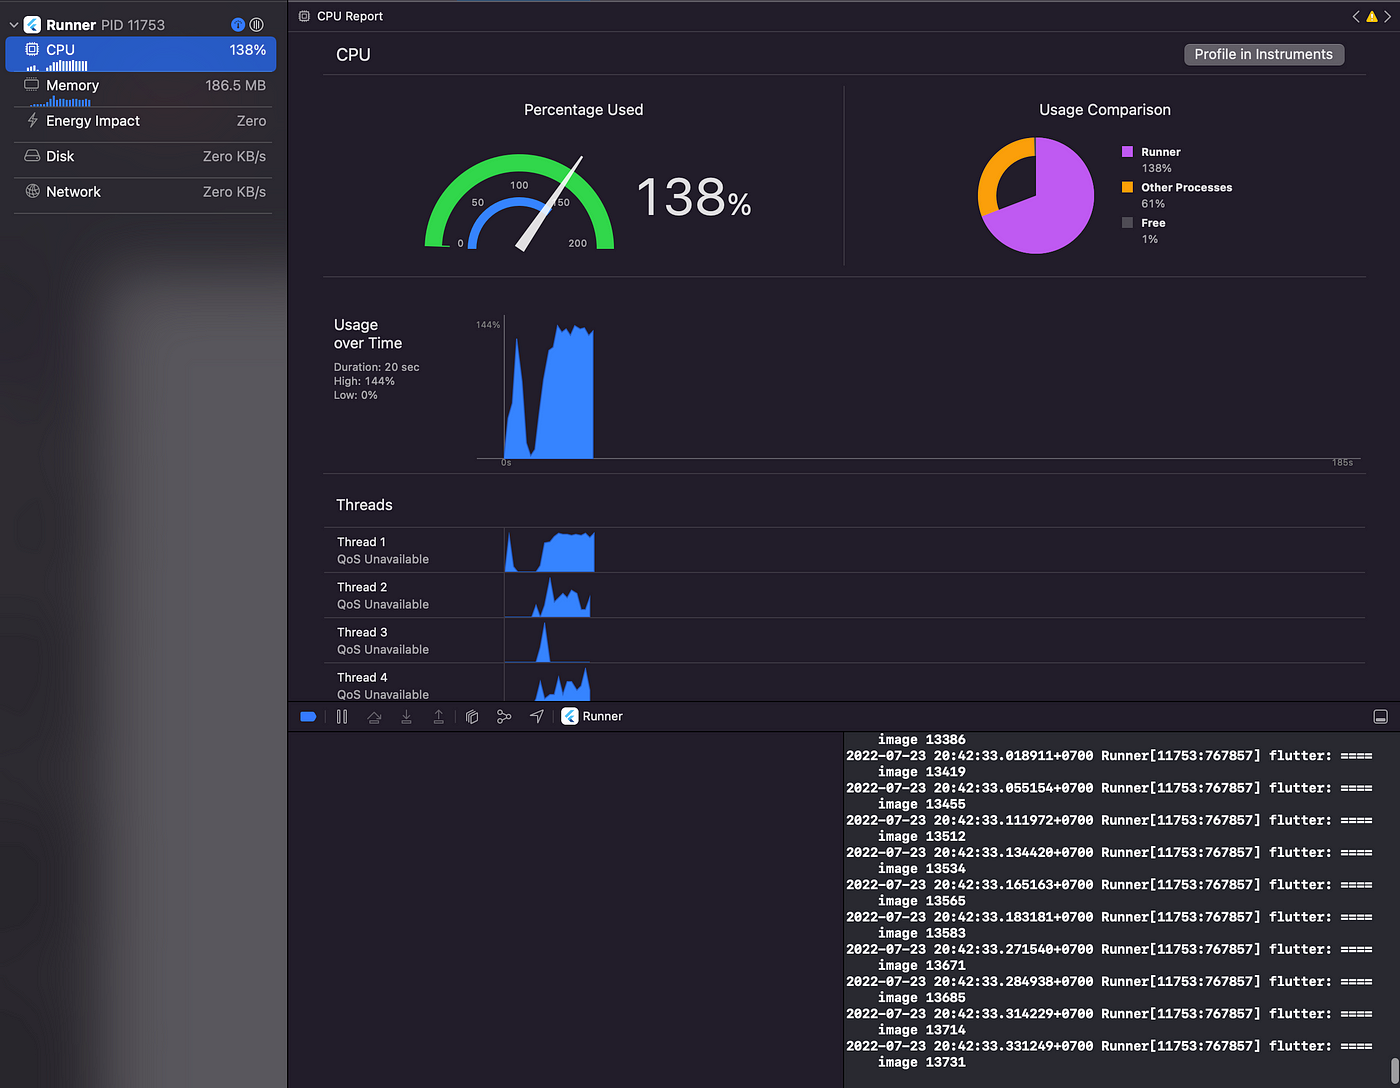Collapse the Runner PID 11753 tree
This screenshot has width=1400, height=1088.
point(14,25)
